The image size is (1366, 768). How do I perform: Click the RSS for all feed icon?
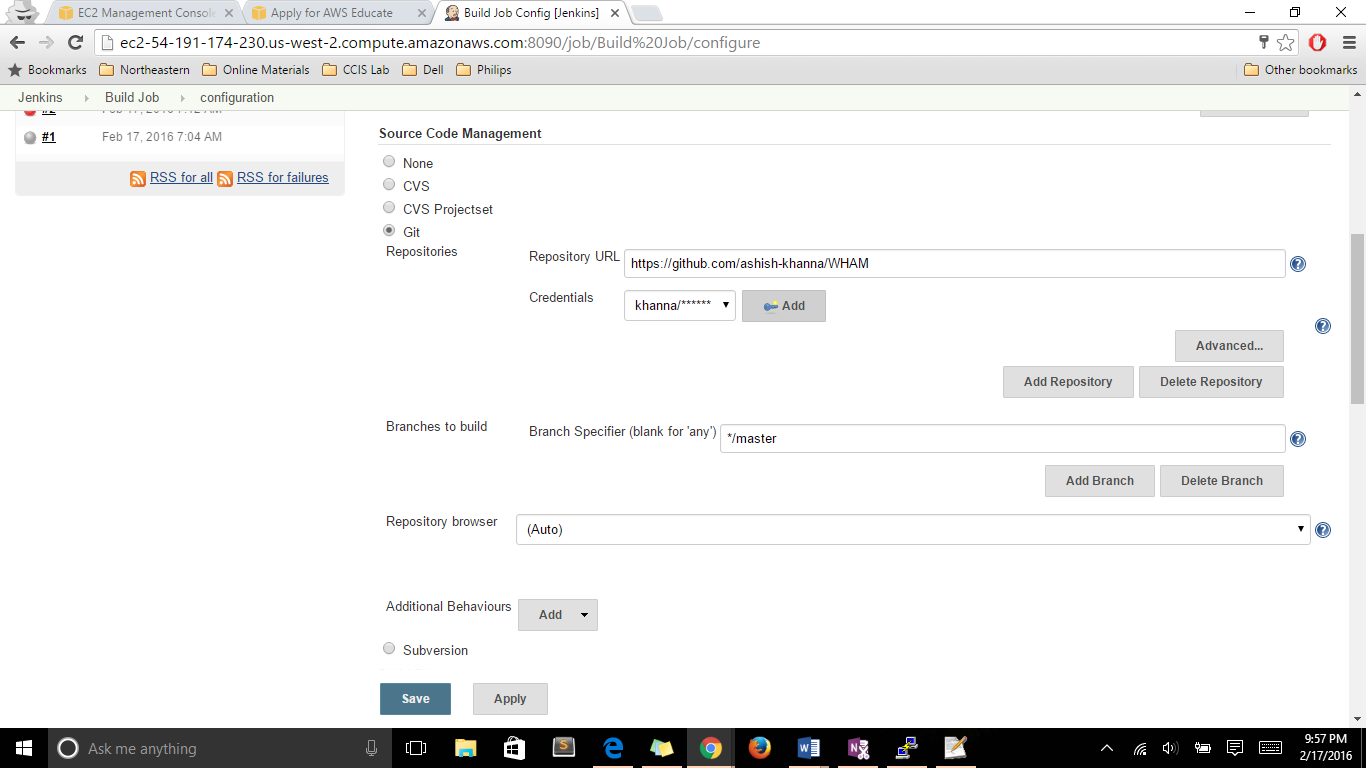point(138,178)
